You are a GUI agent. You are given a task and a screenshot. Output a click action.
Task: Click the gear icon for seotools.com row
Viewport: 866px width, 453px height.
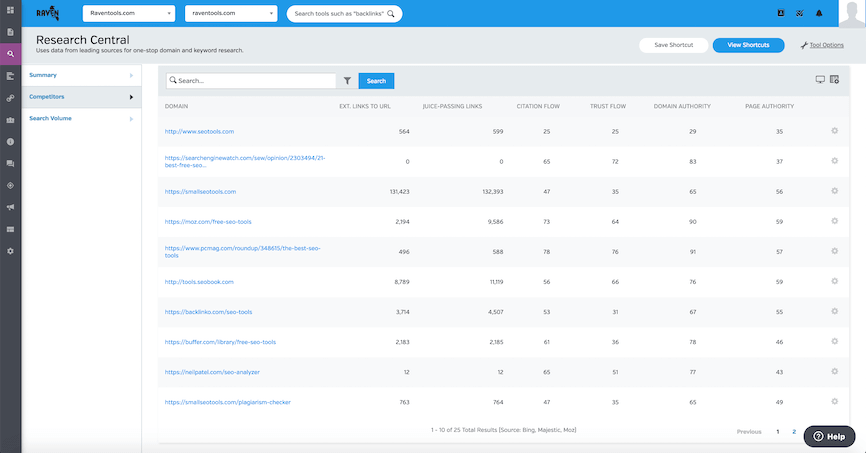tap(835, 131)
